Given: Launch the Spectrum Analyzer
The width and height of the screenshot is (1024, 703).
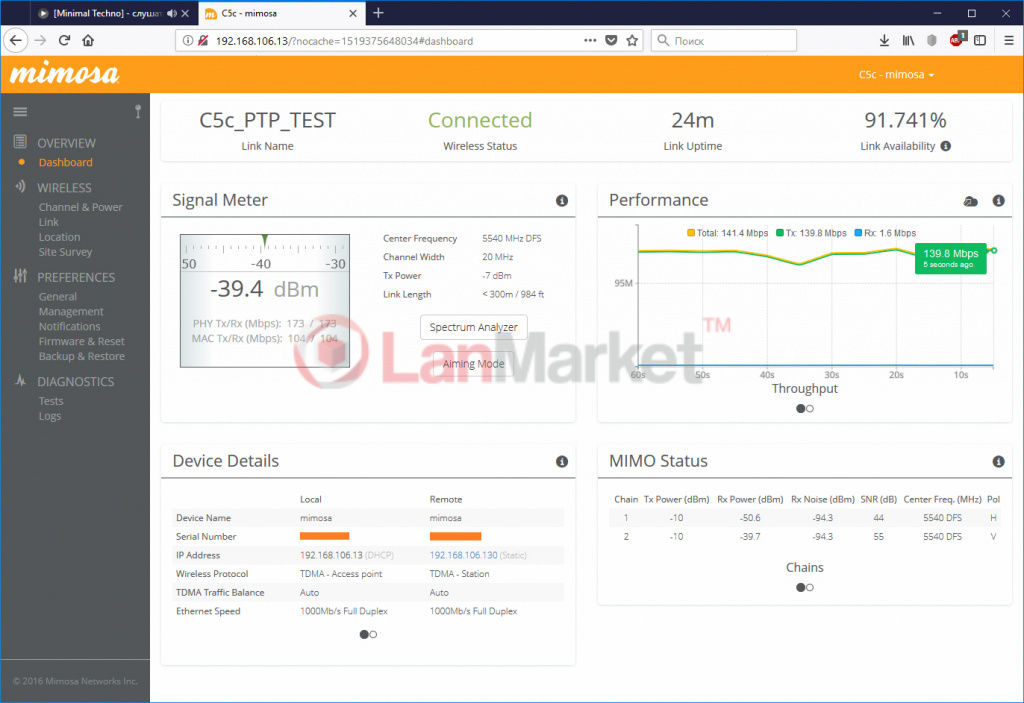Looking at the screenshot, I should click(x=473, y=327).
